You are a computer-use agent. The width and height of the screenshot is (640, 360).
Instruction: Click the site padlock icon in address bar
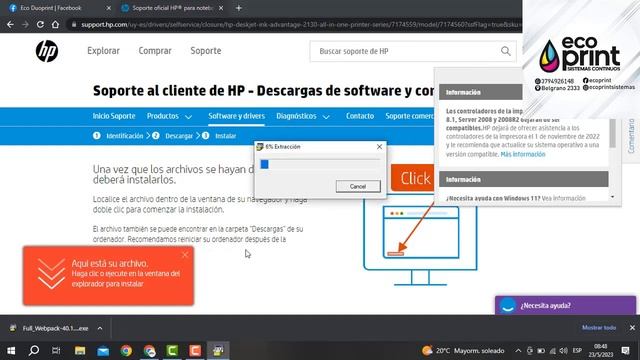pyautogui.click(x=74, y=24)
